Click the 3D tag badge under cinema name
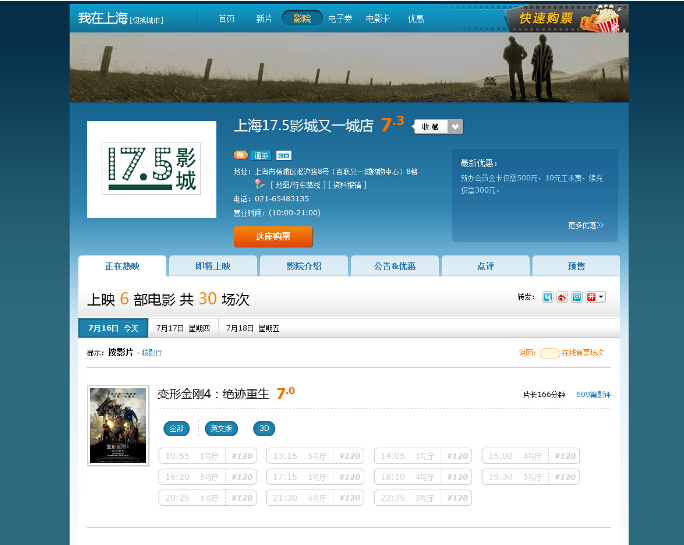The width and height of the screenshot is (684, 545). pyautogui.click(x=284, y=155)
